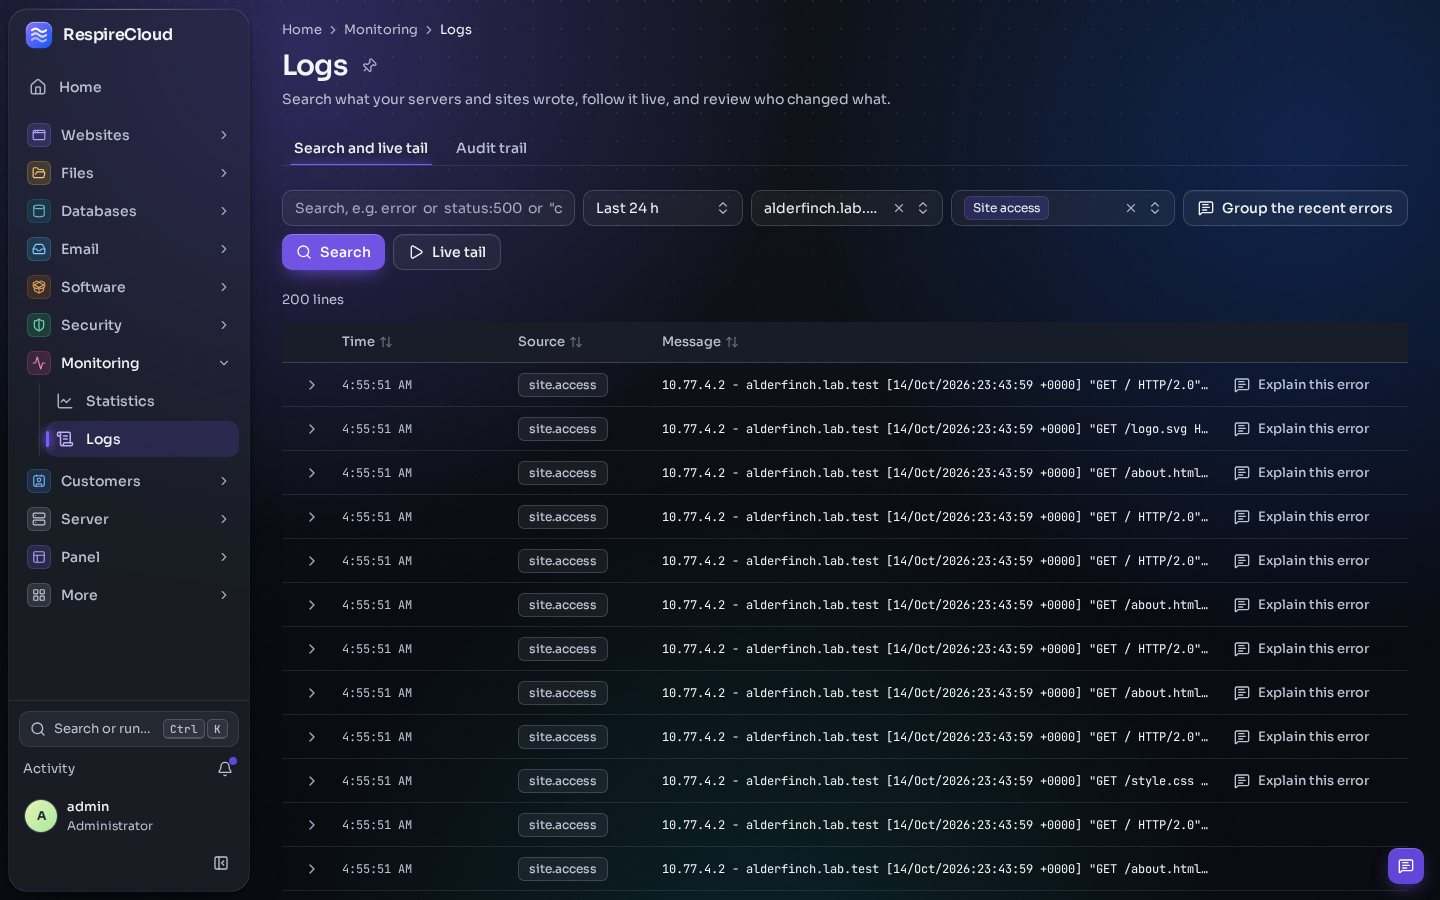Open Statistics under Monitoring

coord(142,401)
